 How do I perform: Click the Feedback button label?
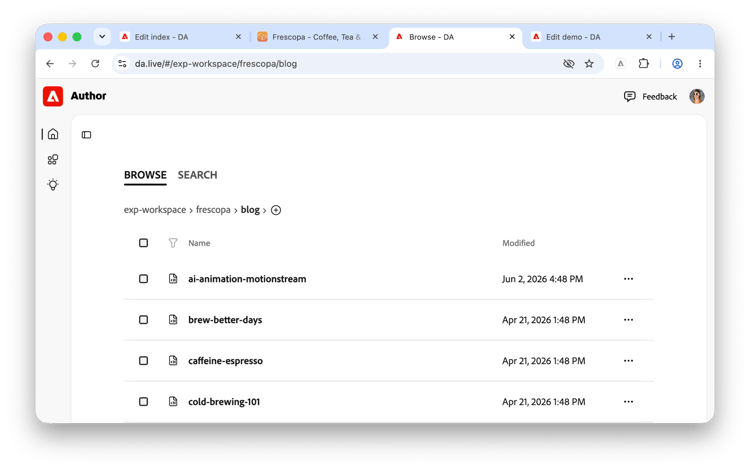[x=659, y=97]
